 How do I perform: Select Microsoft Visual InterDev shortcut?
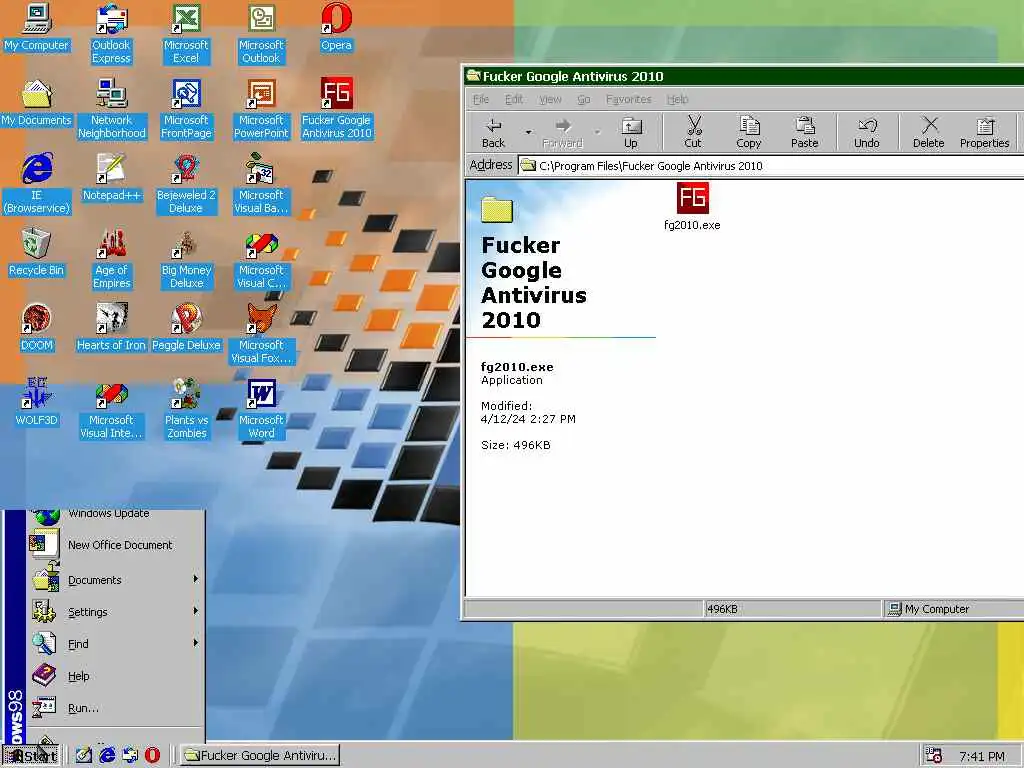pos(112,409)
